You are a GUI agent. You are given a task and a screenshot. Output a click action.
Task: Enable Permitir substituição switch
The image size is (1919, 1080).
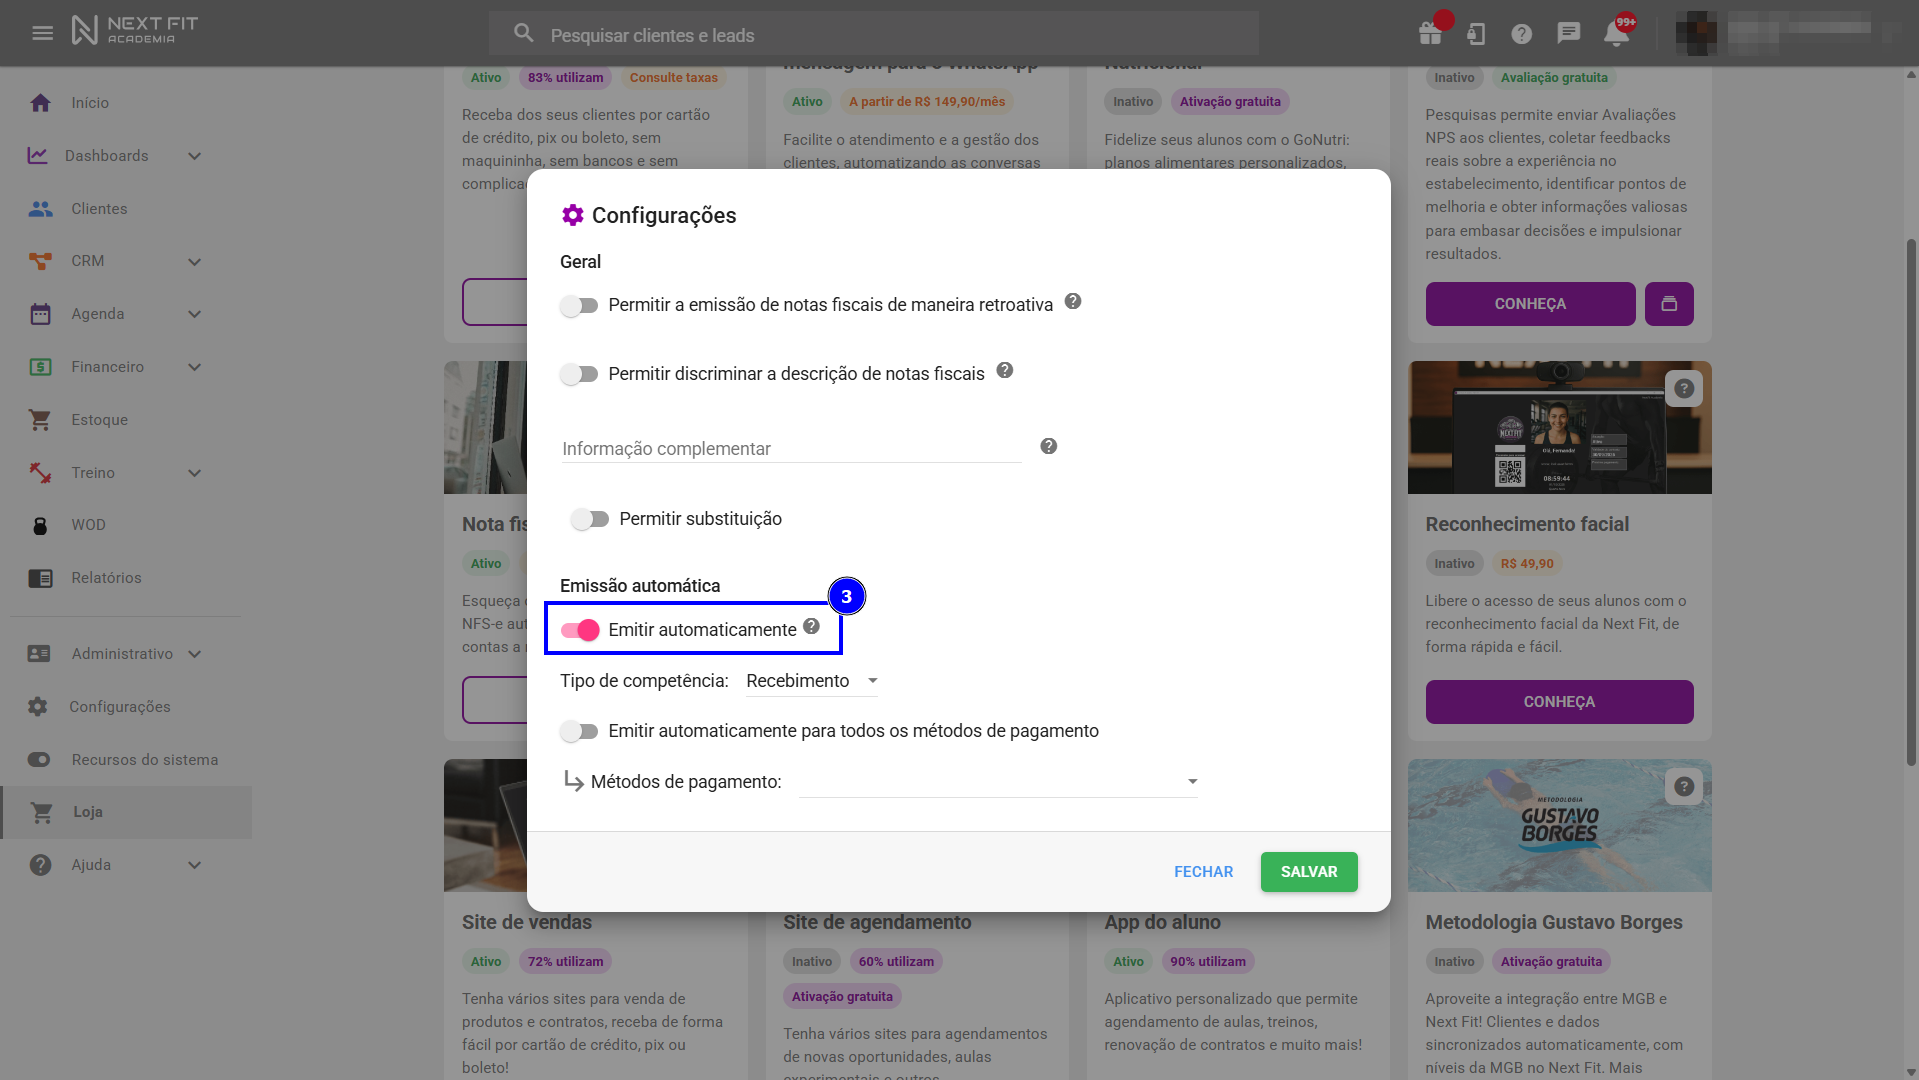(589, 519)
